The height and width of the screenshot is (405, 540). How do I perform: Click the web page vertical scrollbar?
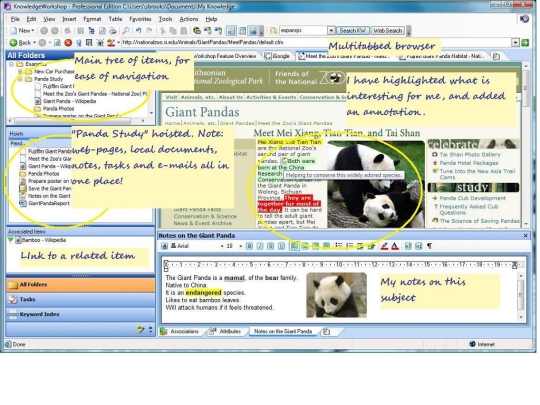526,145
